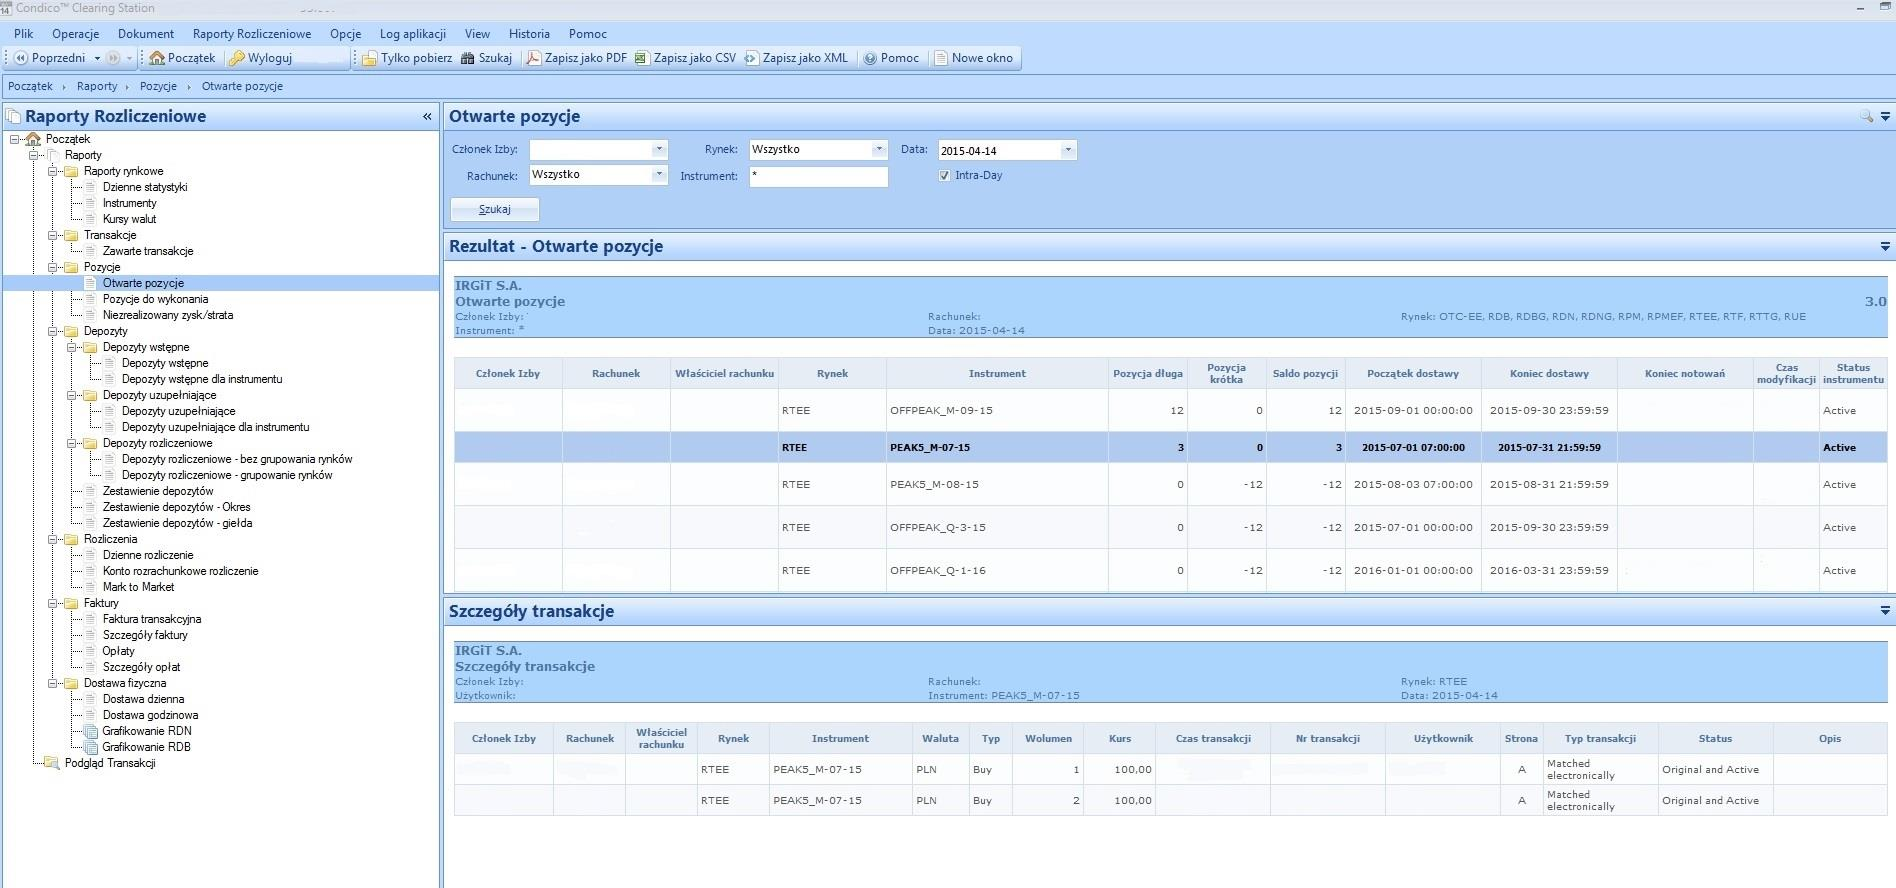
Task: Open Depozyty wstępne dla instrumentu
Action: click(x=202, y=379)
